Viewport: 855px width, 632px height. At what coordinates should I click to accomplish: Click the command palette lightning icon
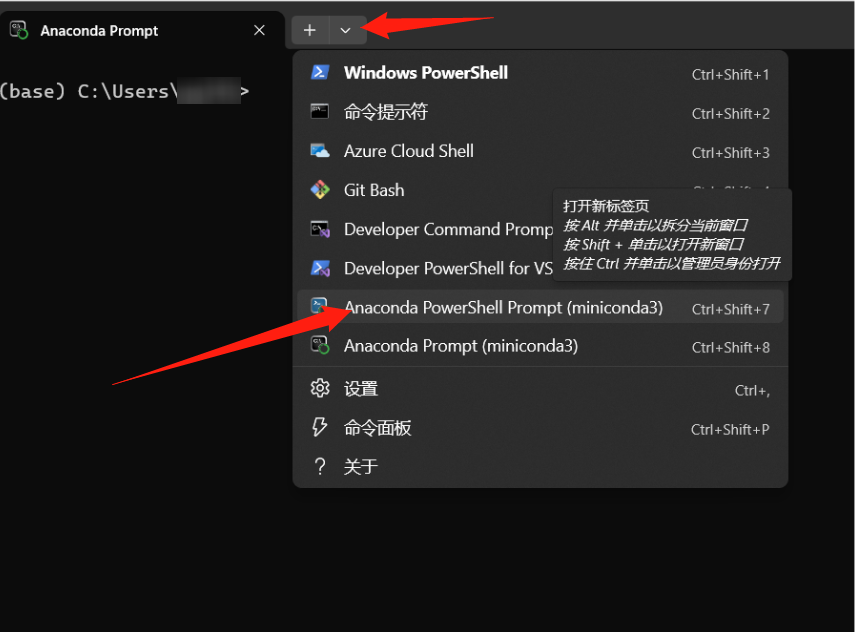[320, 427]
